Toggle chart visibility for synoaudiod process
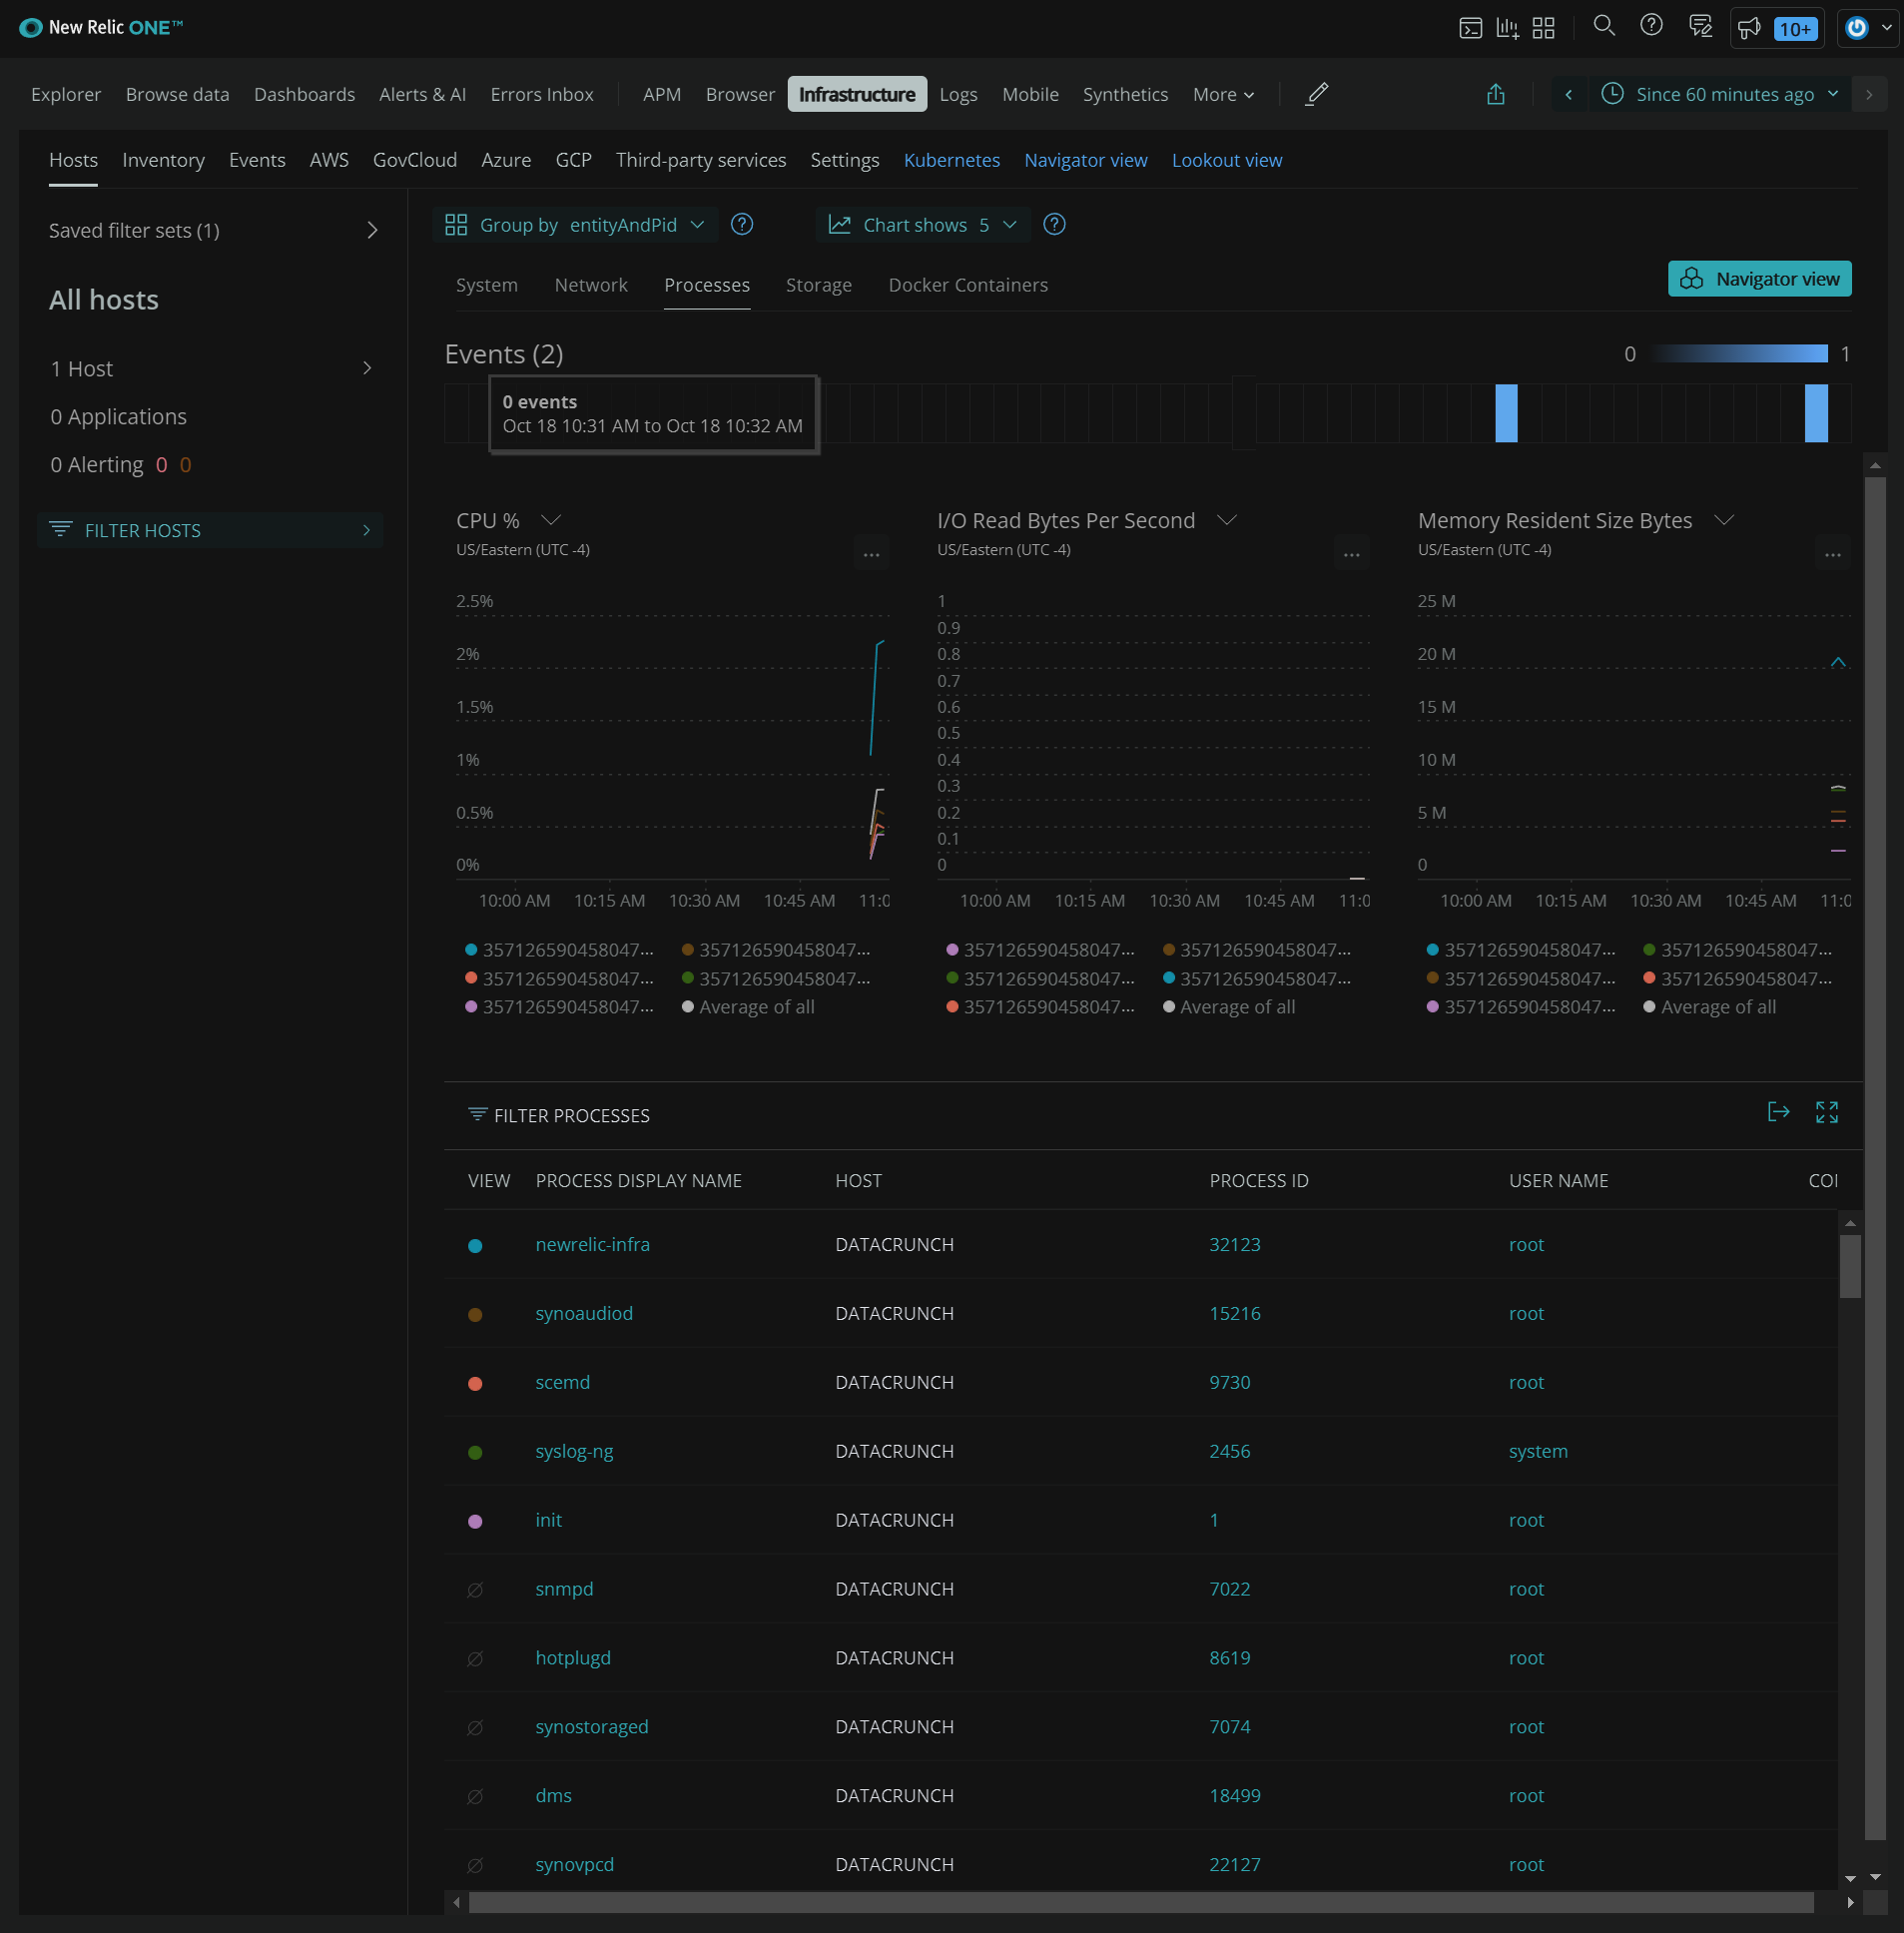 coord(475,1314)
